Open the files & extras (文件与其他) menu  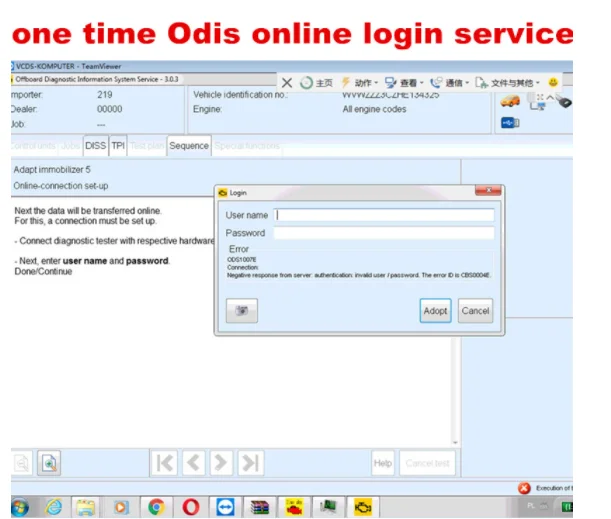(x=507, y=83)
